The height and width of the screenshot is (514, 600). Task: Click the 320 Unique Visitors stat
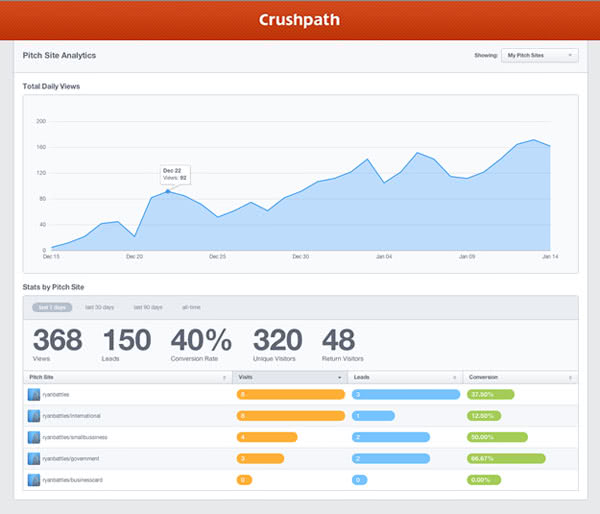(278, 344)
